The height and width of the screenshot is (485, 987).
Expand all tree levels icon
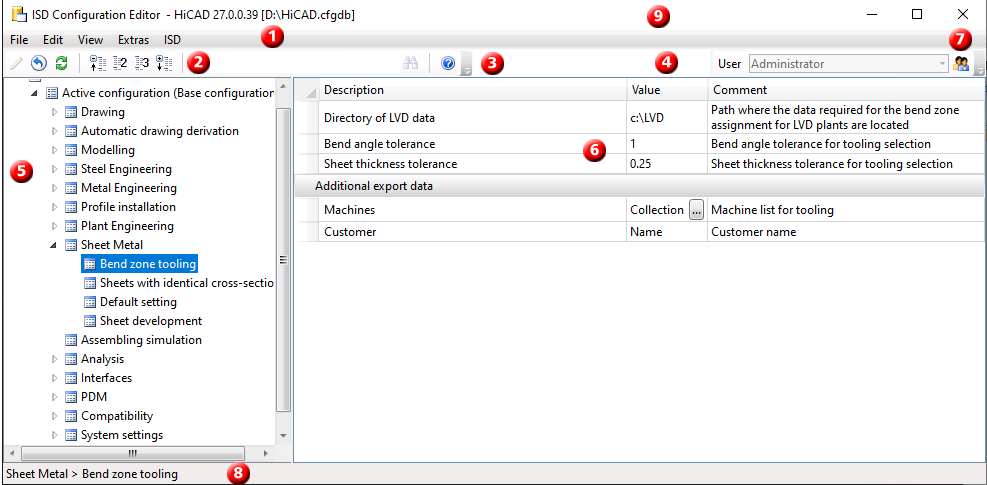[163, 63]
